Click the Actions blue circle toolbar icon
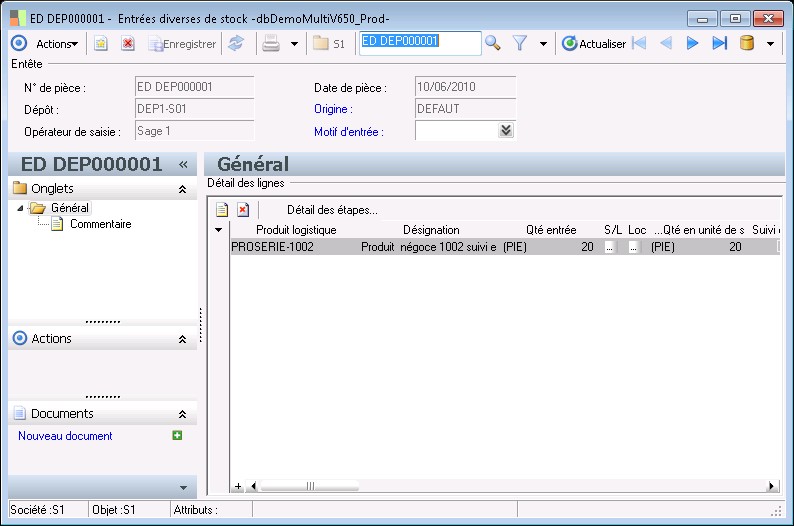The height and width of the screenshot is (526, 794). click(19, 44)
